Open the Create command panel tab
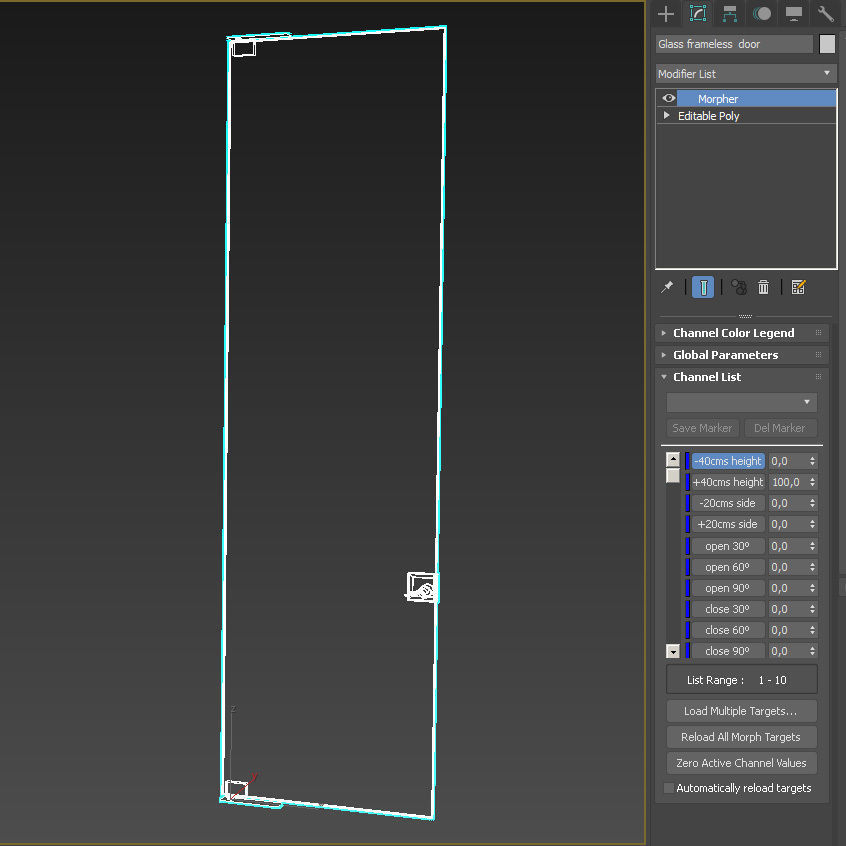 pyautogui.click(x=666, y=13)
